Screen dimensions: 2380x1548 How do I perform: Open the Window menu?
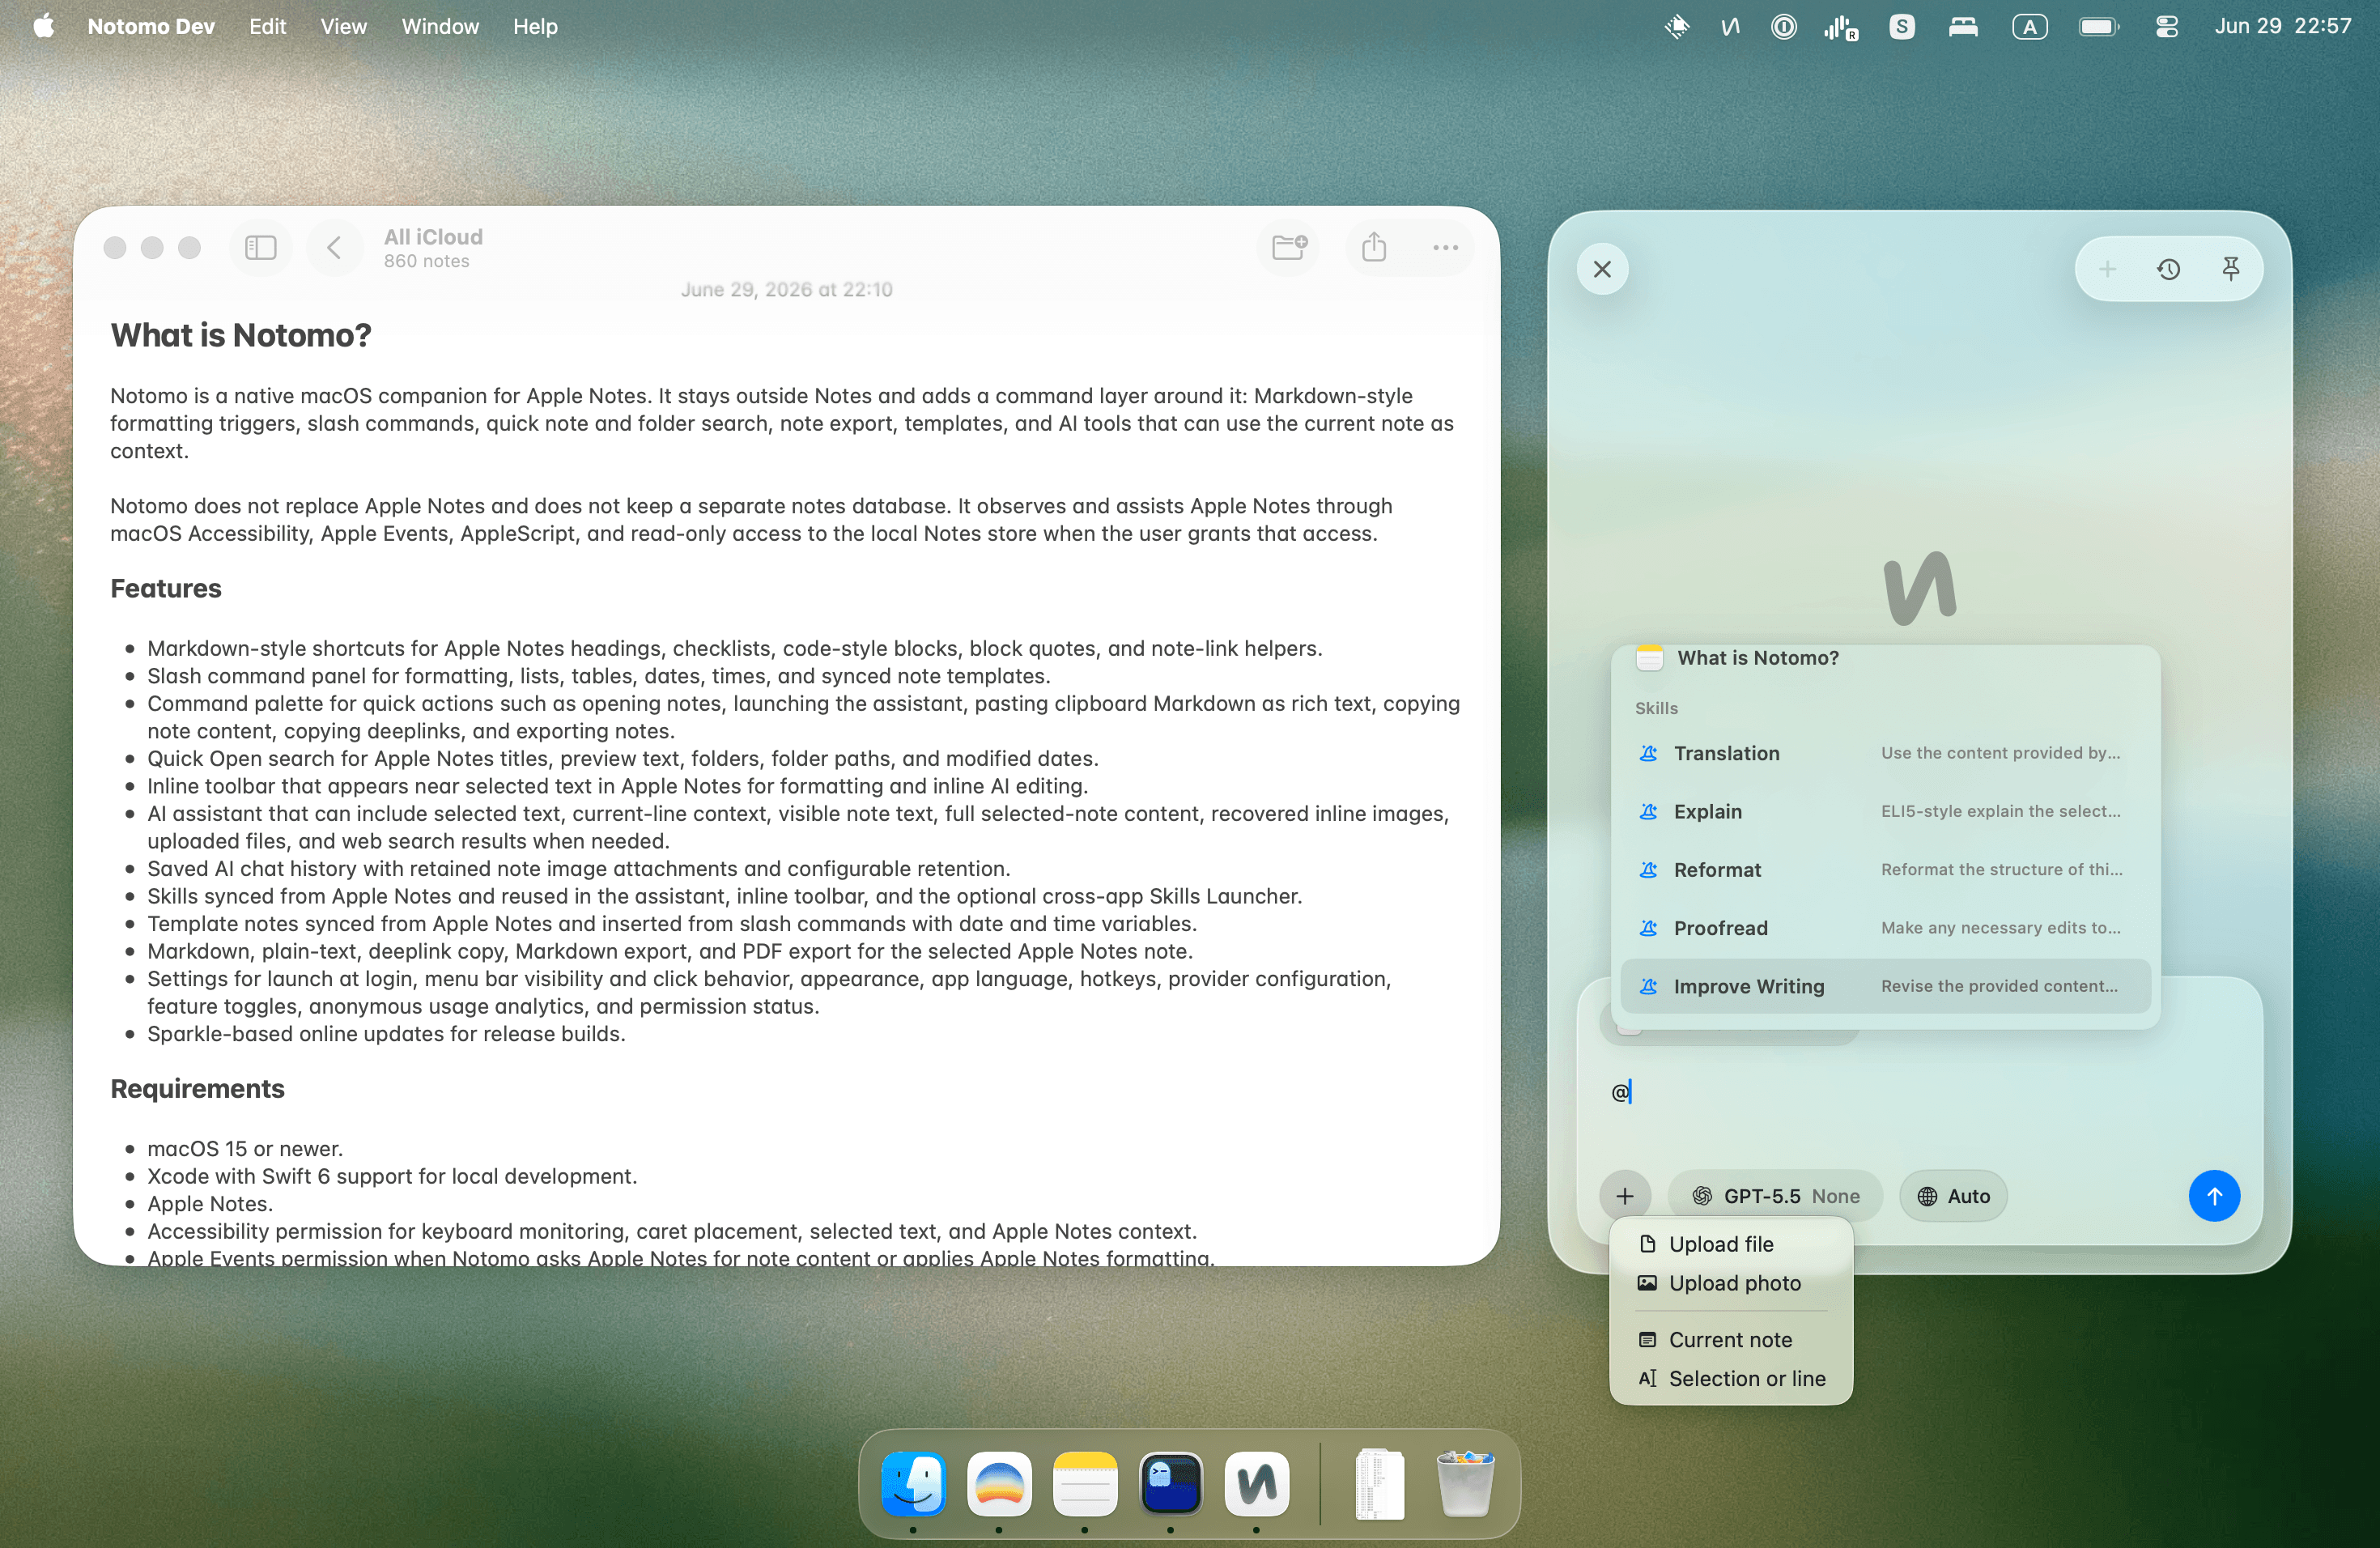coord(440,26)
